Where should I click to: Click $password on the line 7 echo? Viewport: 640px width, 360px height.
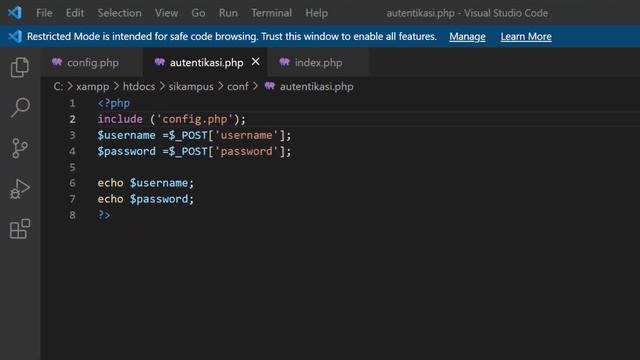[x=159, y=199]
